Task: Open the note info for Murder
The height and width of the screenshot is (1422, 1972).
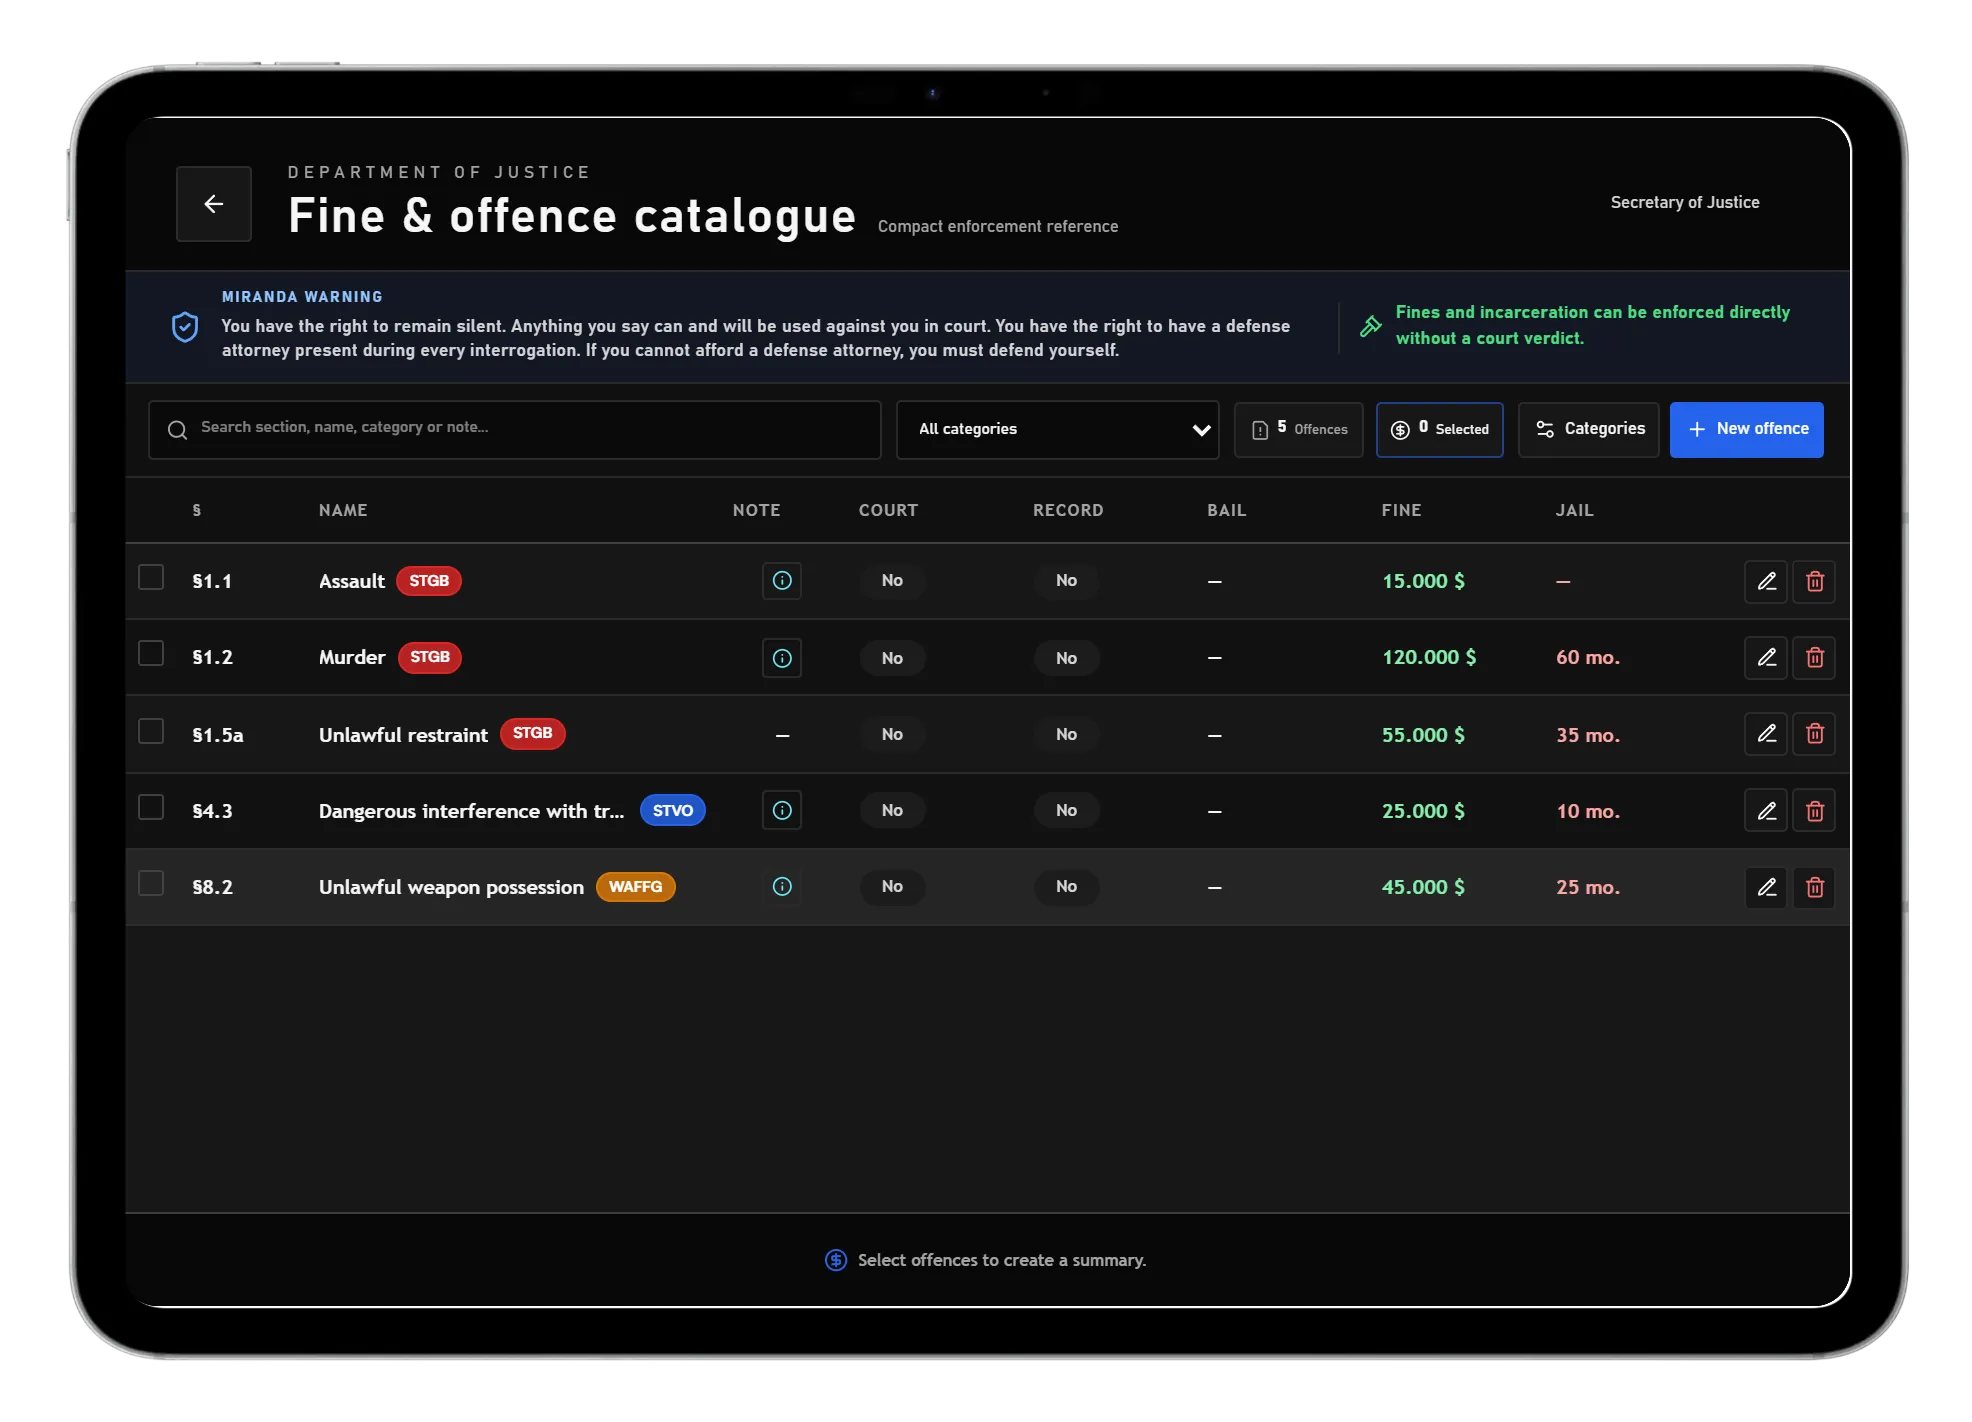Action: (x=782, y=658)
